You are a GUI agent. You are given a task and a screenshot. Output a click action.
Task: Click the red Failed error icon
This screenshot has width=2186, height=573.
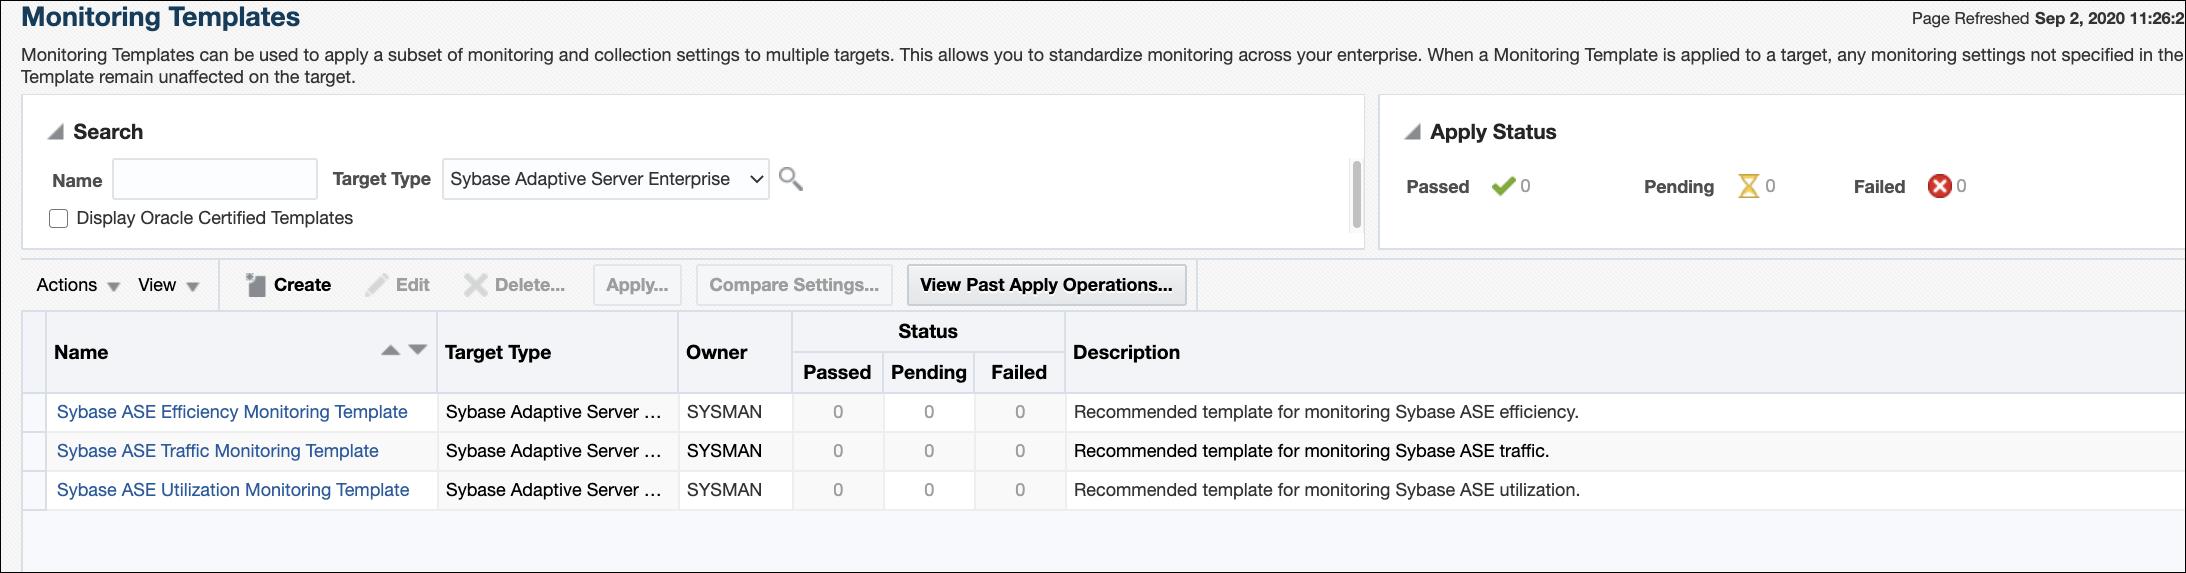point(1939,186)
